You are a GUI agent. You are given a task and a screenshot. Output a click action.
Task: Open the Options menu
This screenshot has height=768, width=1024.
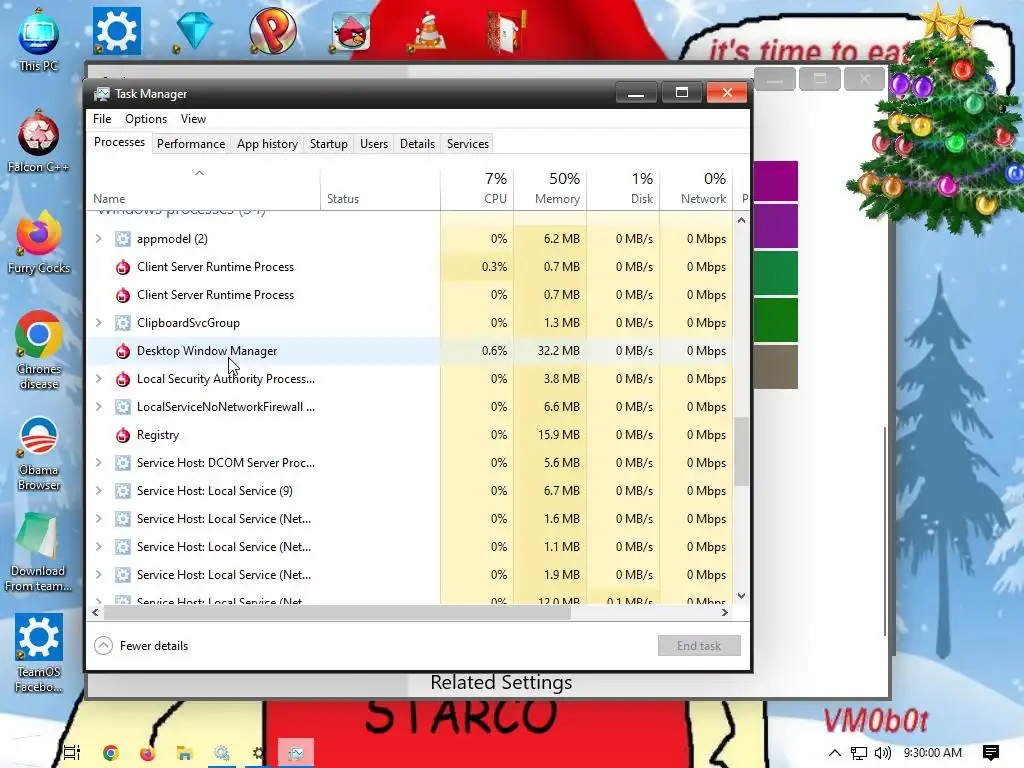coord(146,119)
